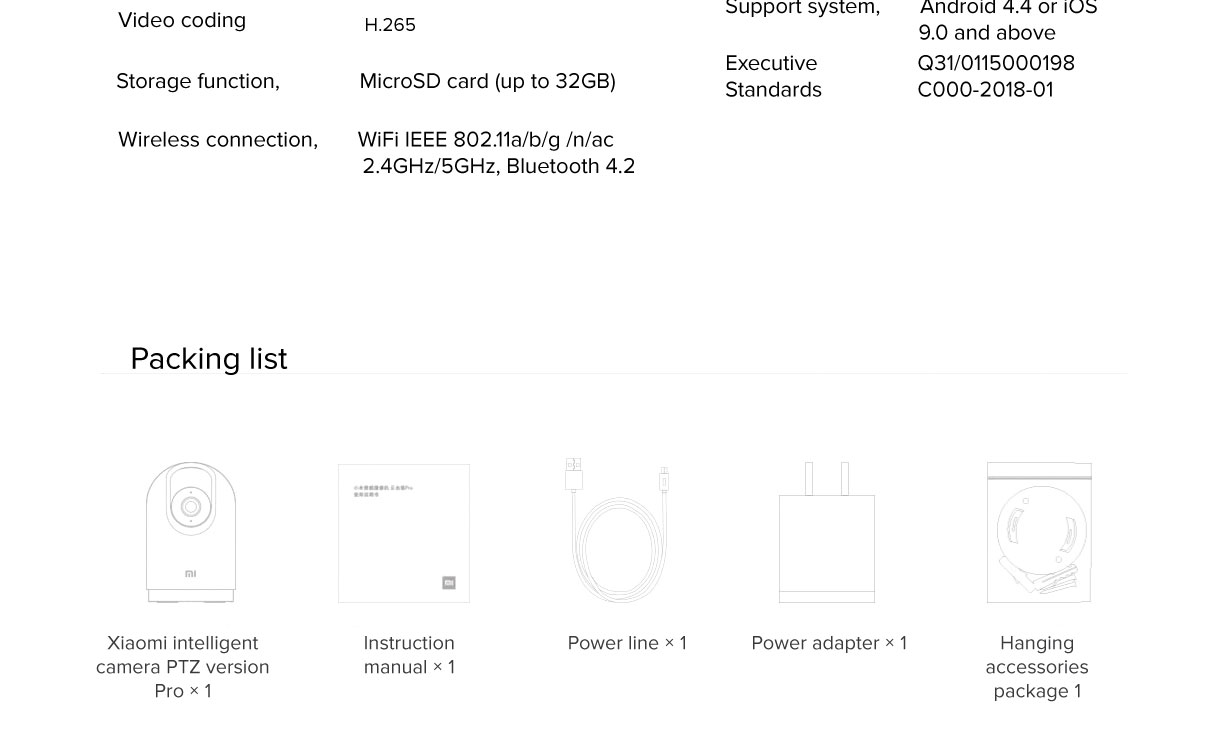The image size is (1226, 749).
Task: Click the "Executive Standards" label
Action: (773, 76)
